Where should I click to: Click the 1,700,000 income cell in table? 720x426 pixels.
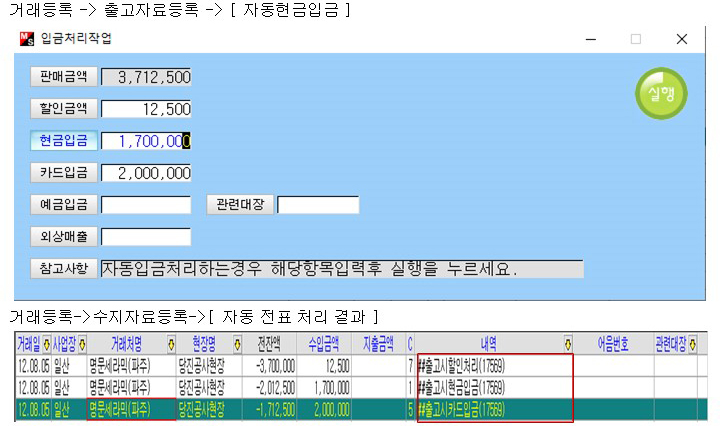[324, 387]
